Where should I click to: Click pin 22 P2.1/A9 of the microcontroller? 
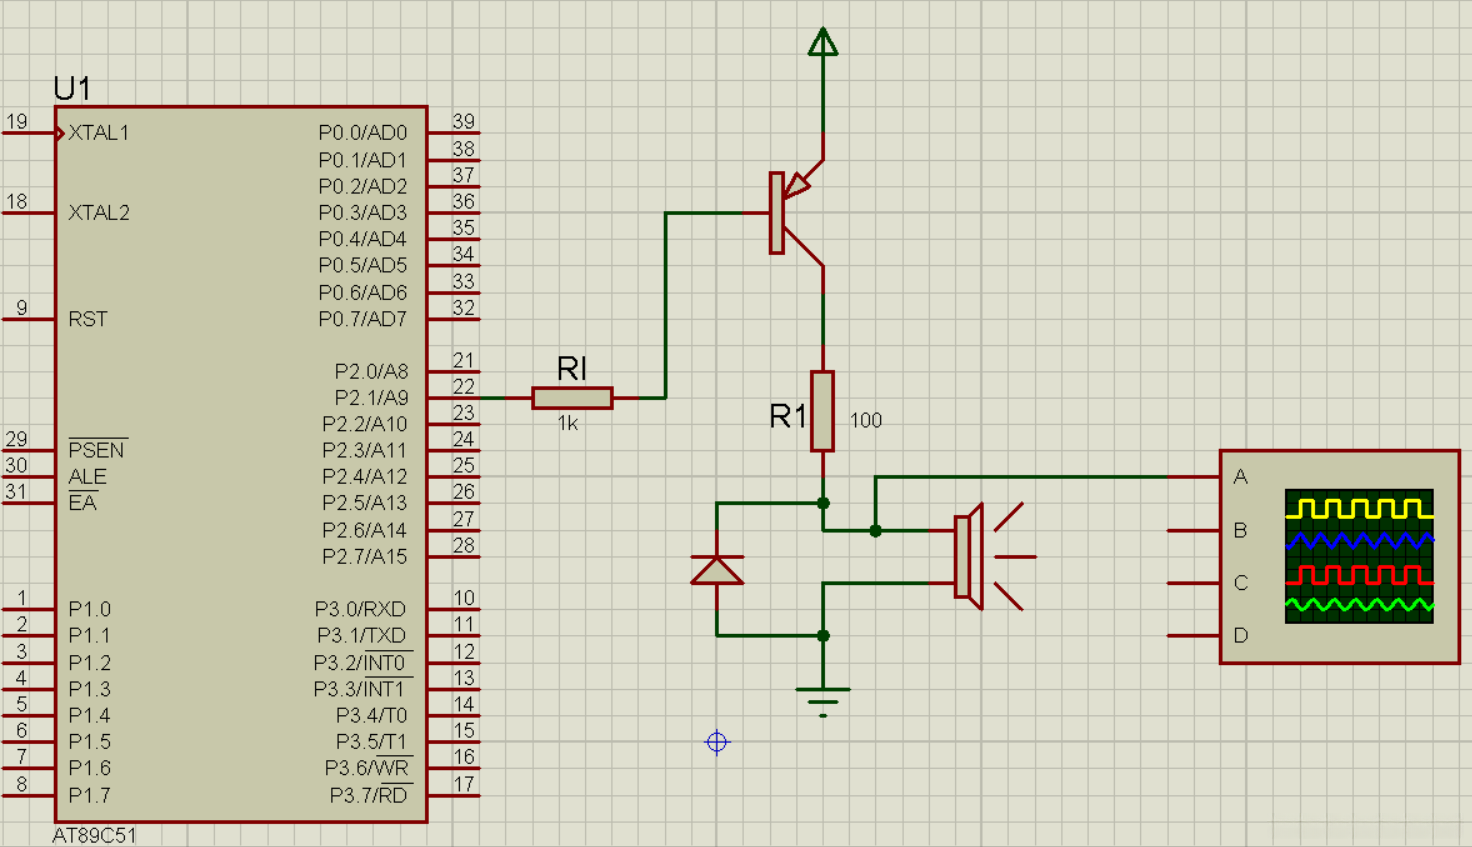coord(453,397)
